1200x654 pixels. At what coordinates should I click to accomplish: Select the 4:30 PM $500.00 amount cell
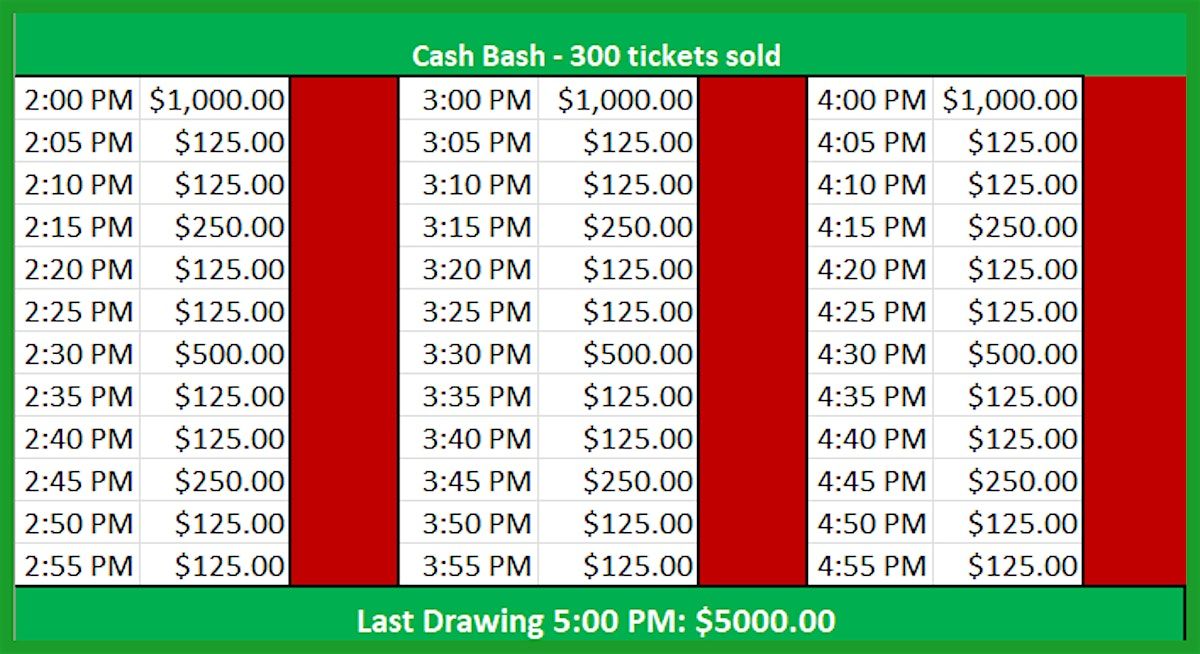pos(1008,353)
